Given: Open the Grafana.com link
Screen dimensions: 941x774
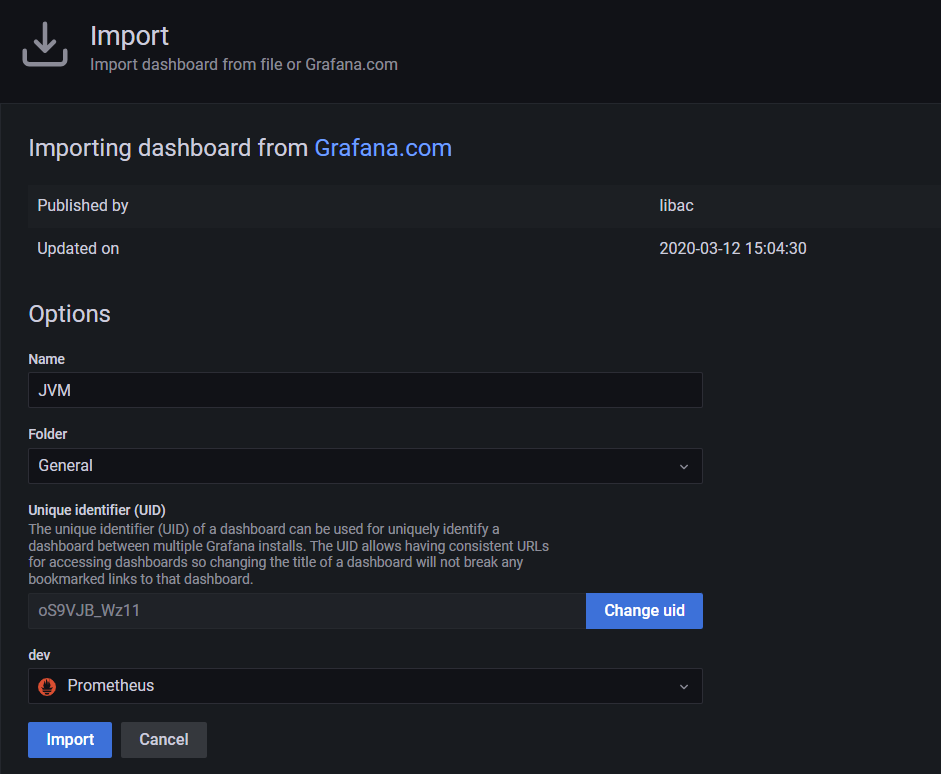Looking at the screenshot, I should tap(383, 148).
